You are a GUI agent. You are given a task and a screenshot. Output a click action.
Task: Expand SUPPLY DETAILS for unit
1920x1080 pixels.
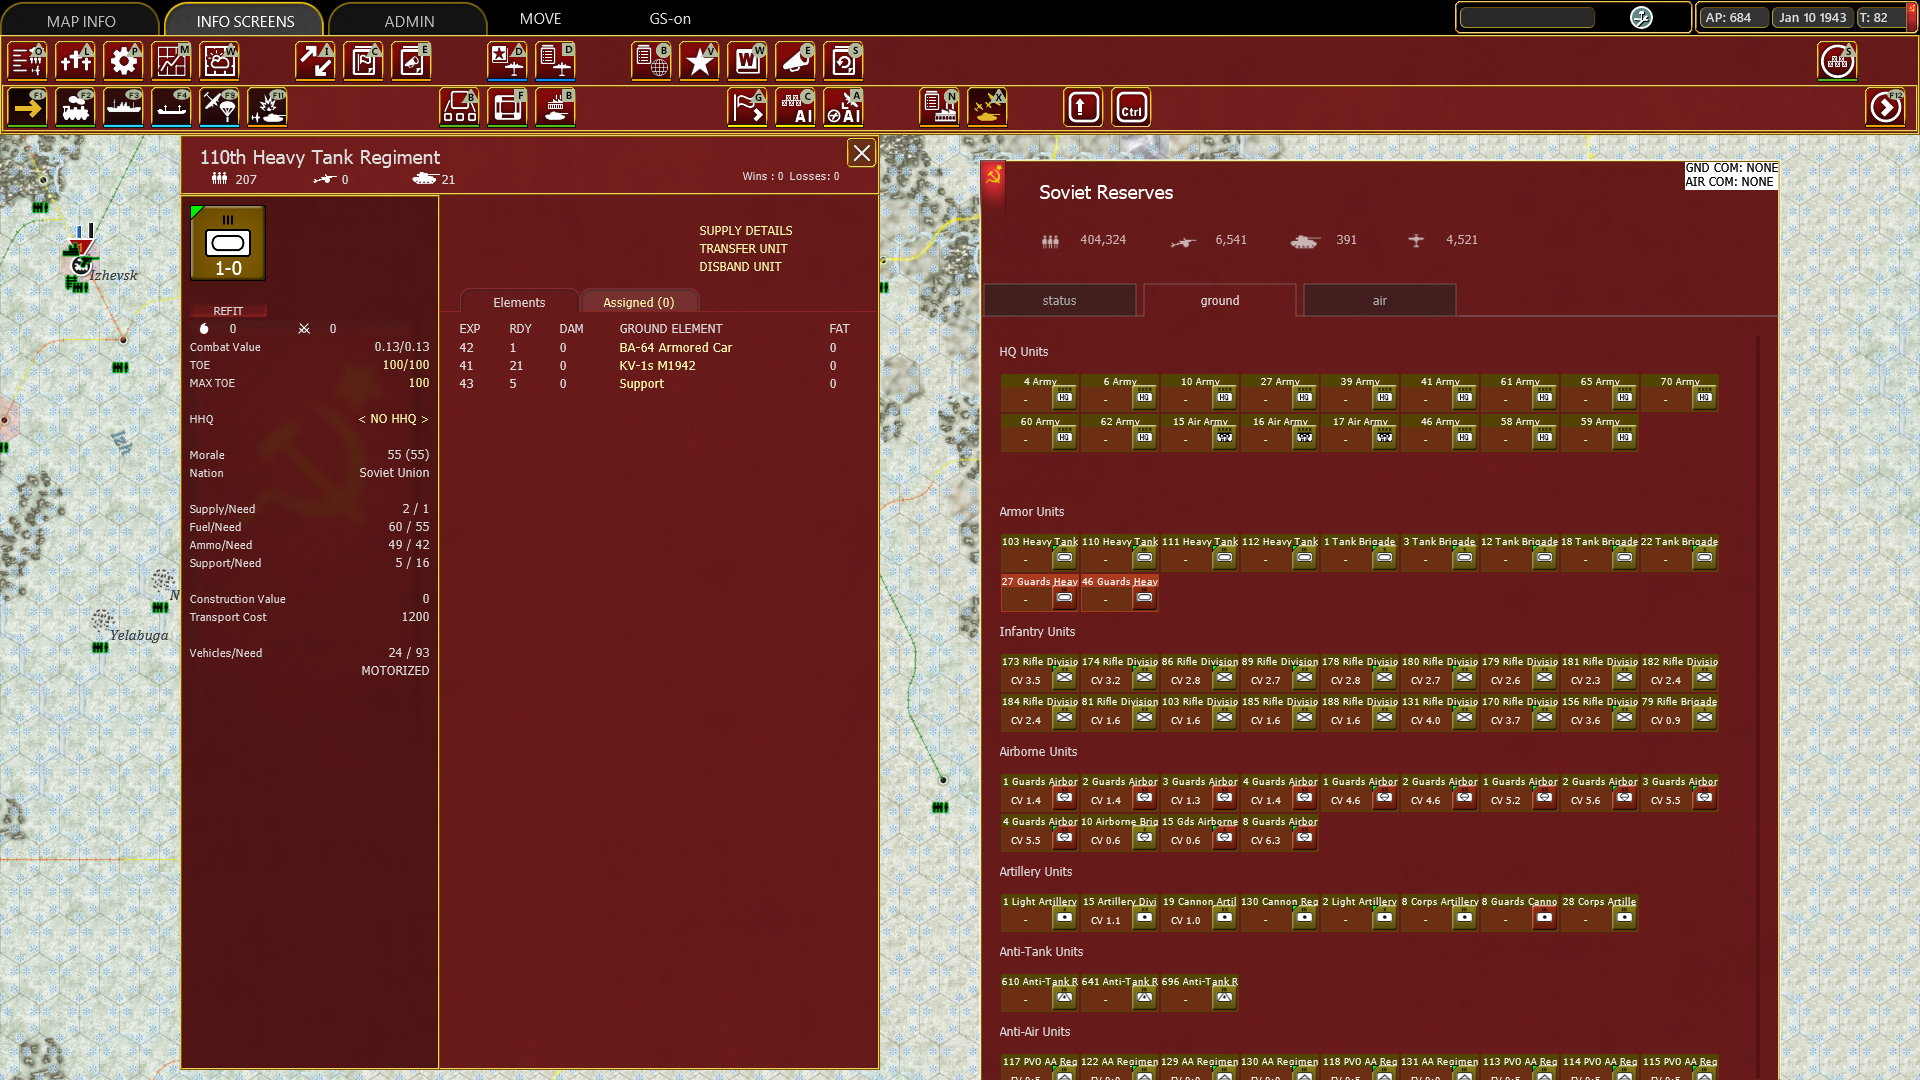pos(745,231)
